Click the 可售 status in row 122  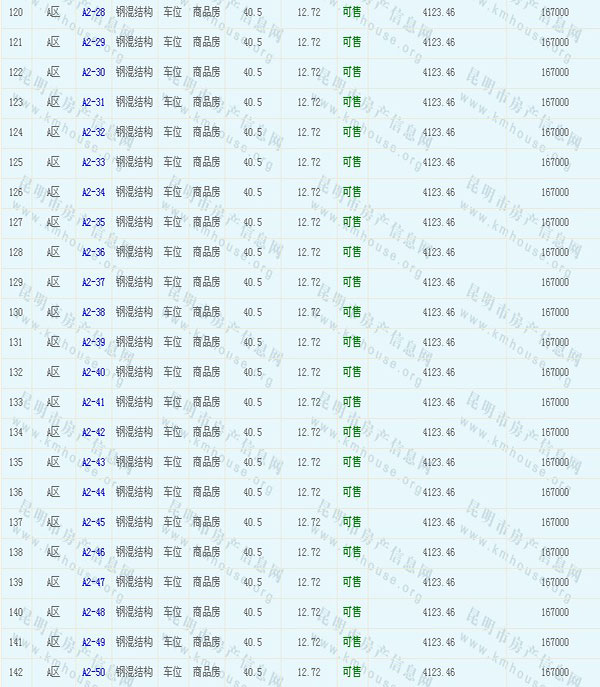tap(351, 72)
